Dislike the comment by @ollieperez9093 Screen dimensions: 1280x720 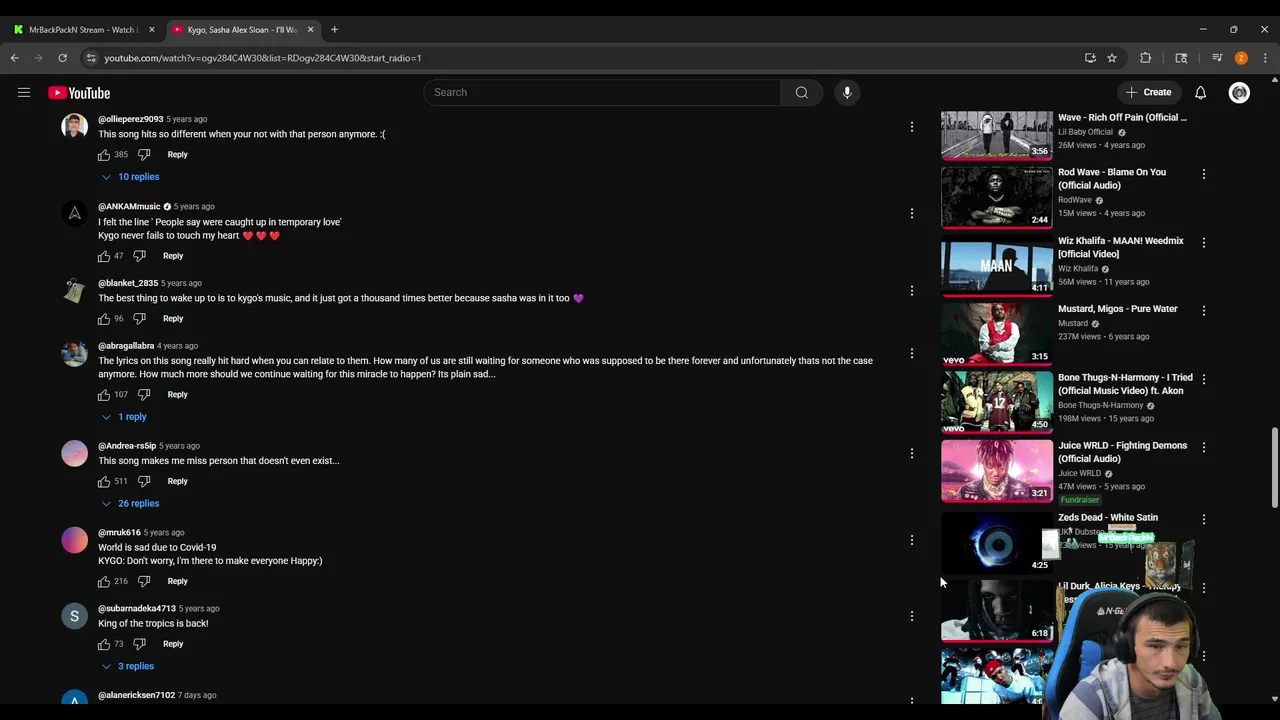(144, 155)
